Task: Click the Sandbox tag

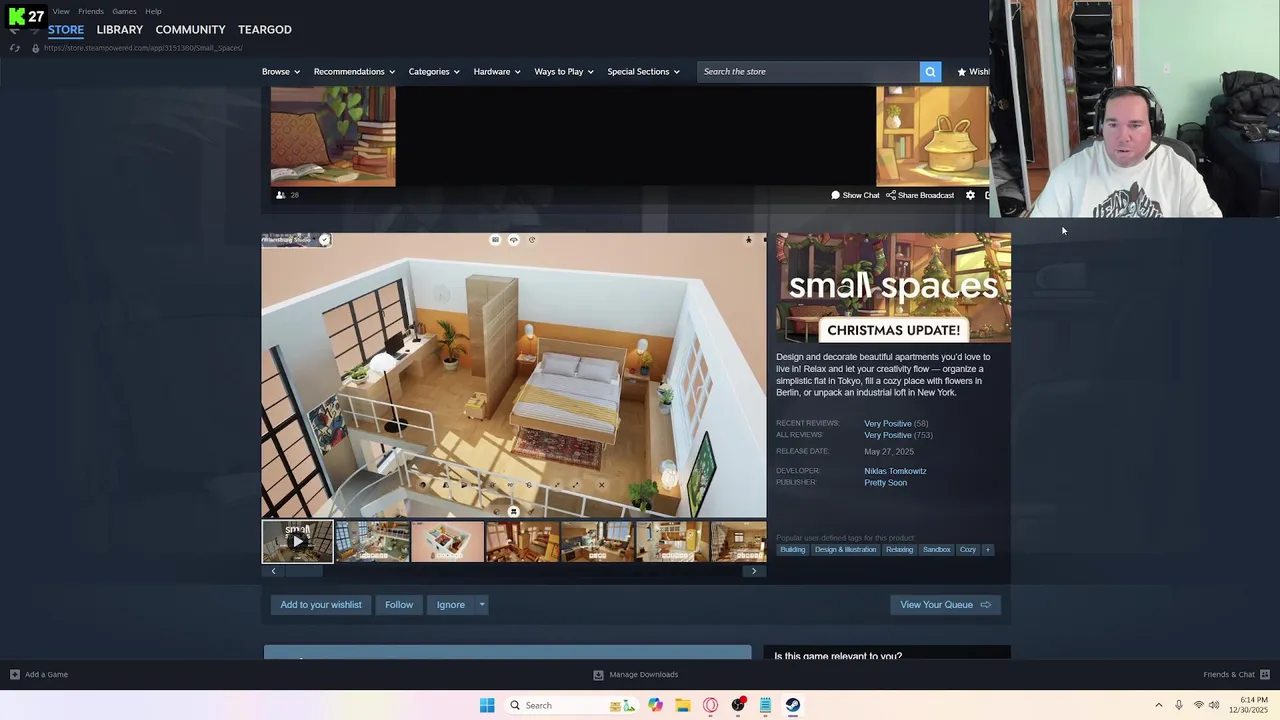Action: click(937, 549)
